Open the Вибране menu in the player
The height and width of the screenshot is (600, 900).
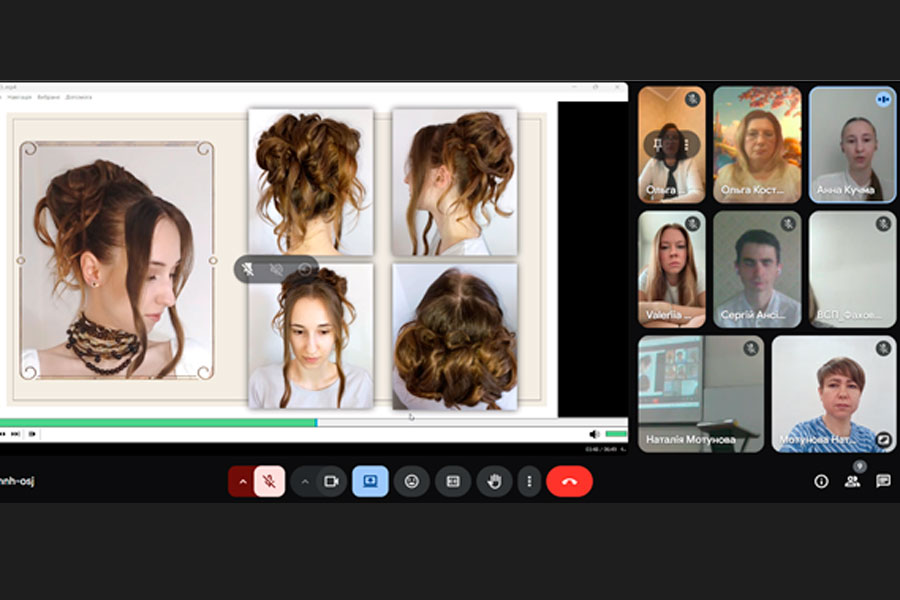click(x=48, y=97)
